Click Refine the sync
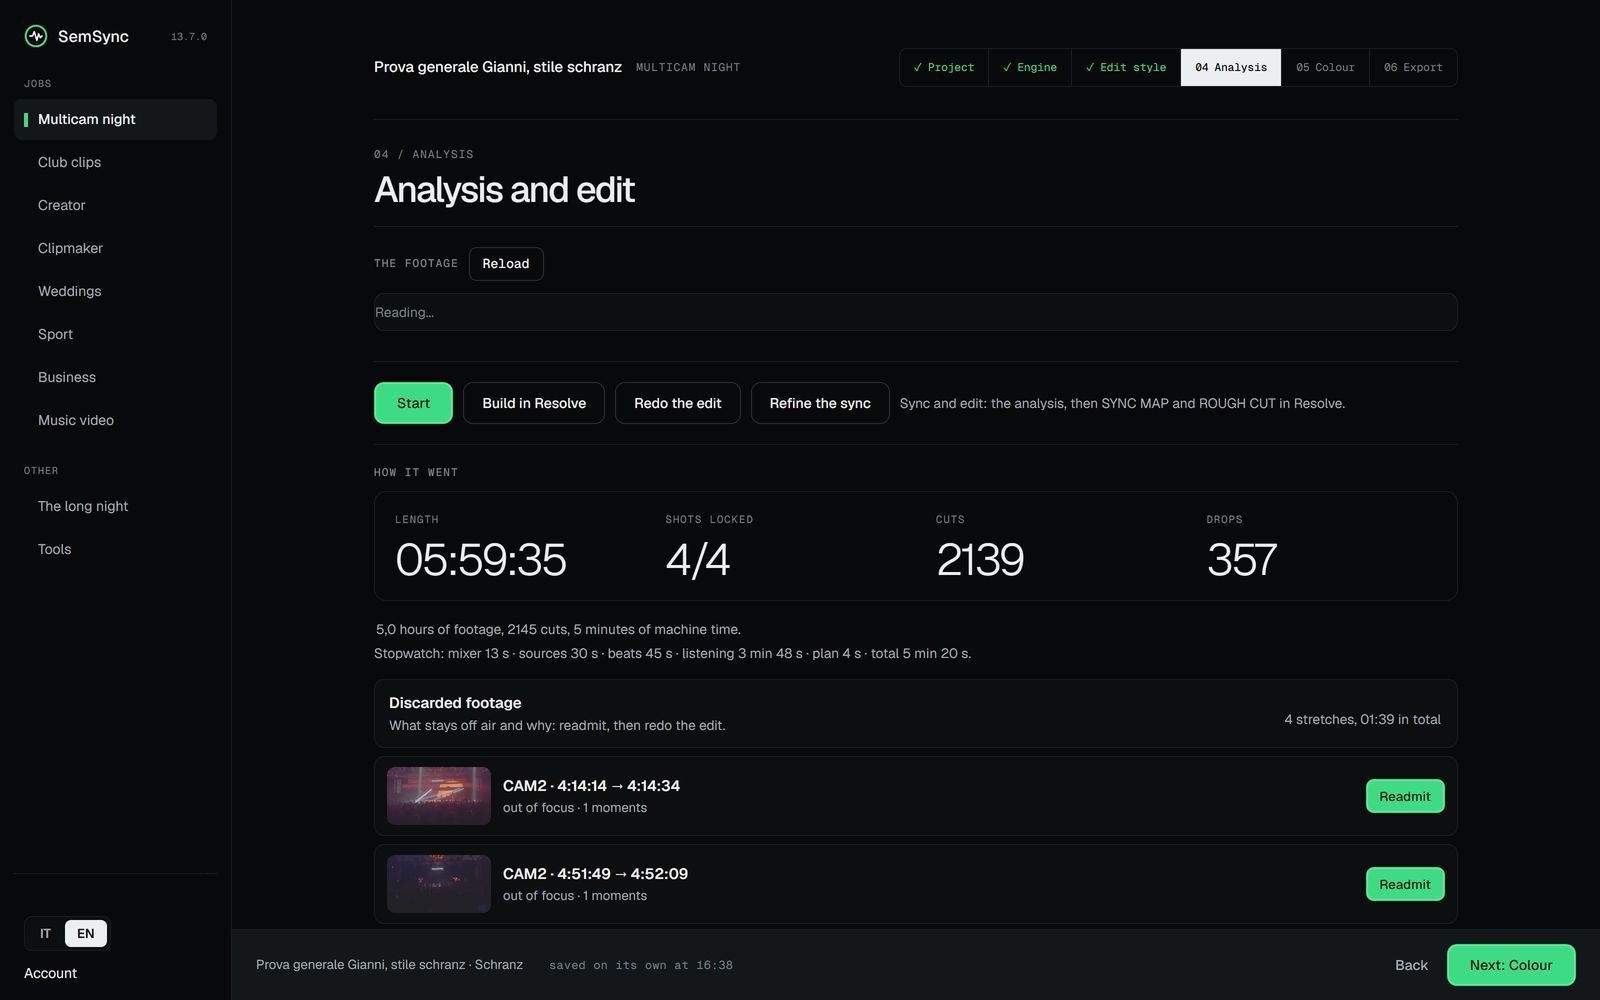 coord(820,403)
